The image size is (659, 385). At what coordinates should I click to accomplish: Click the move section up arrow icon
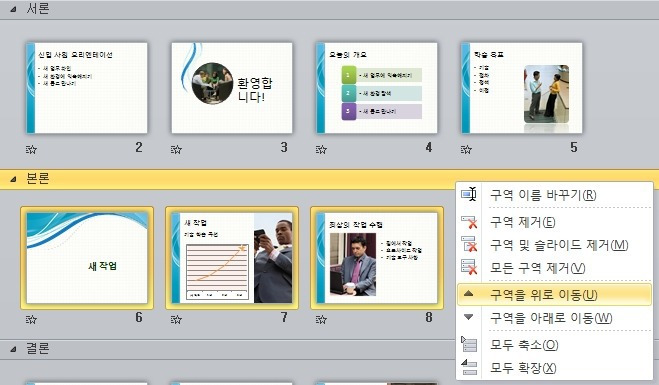(468, 294)
